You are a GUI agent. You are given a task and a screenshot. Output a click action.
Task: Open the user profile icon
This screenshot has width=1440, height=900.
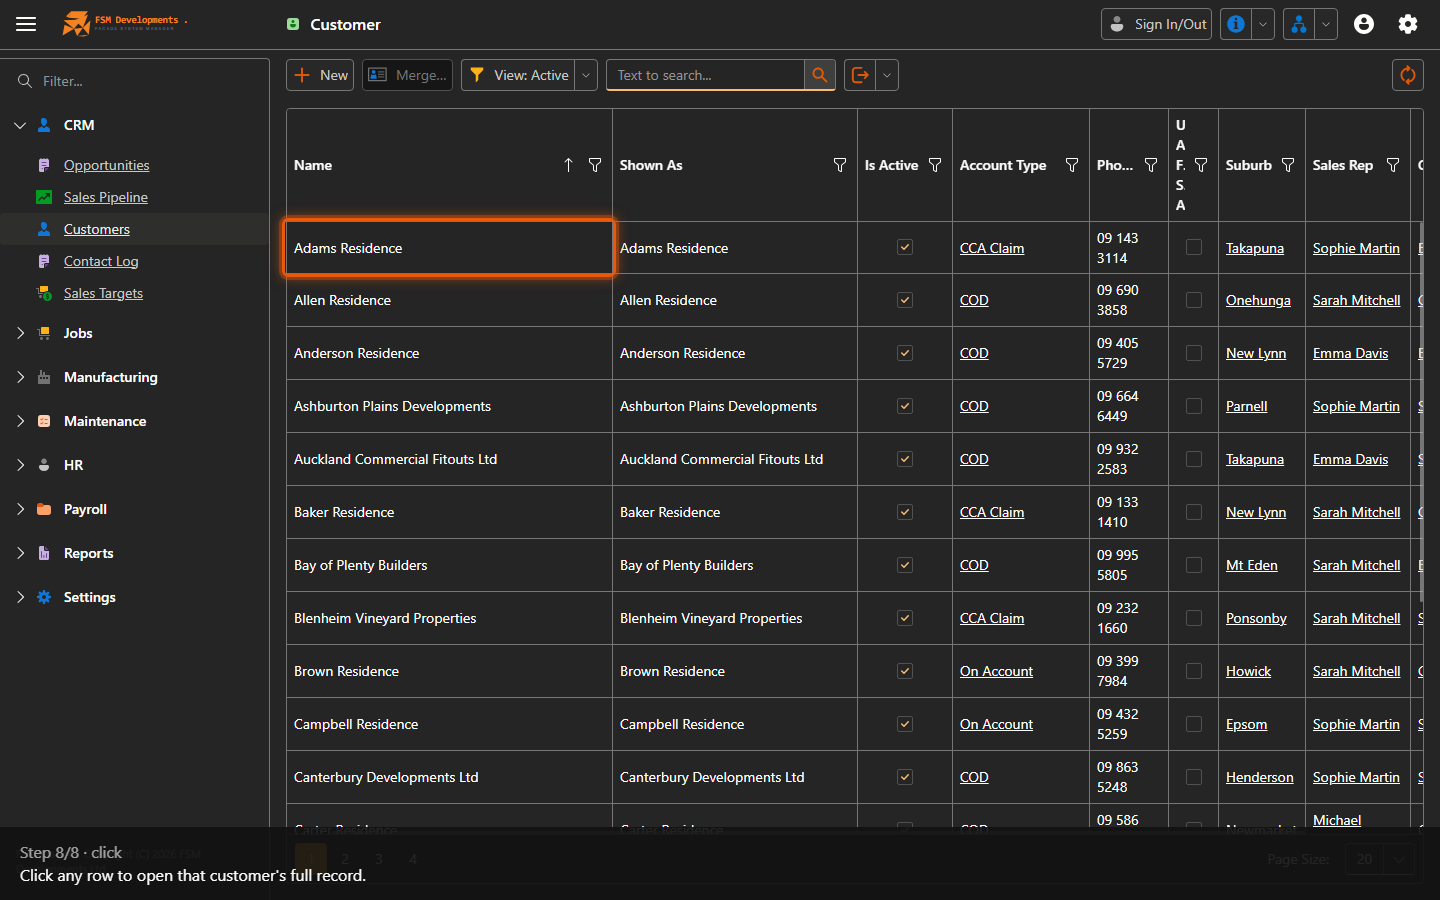[1364, 24]
